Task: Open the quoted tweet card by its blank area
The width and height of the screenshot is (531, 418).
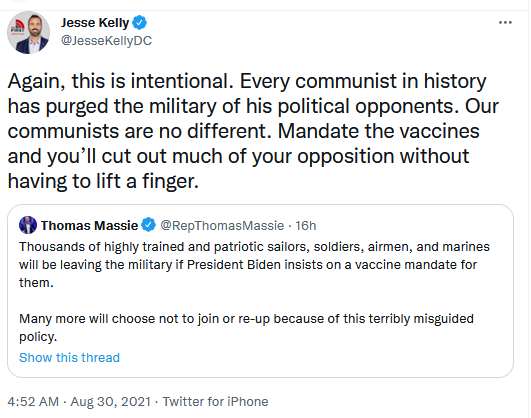Action: tap(305, 359)
